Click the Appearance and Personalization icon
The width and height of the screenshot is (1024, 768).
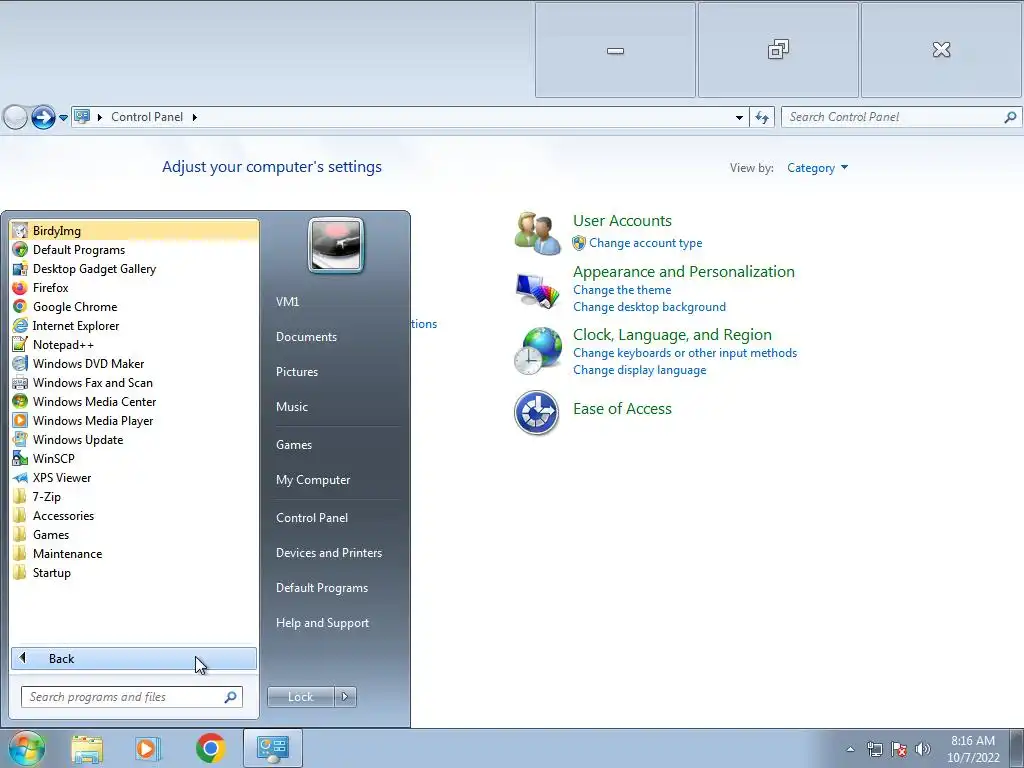point(537,291)
